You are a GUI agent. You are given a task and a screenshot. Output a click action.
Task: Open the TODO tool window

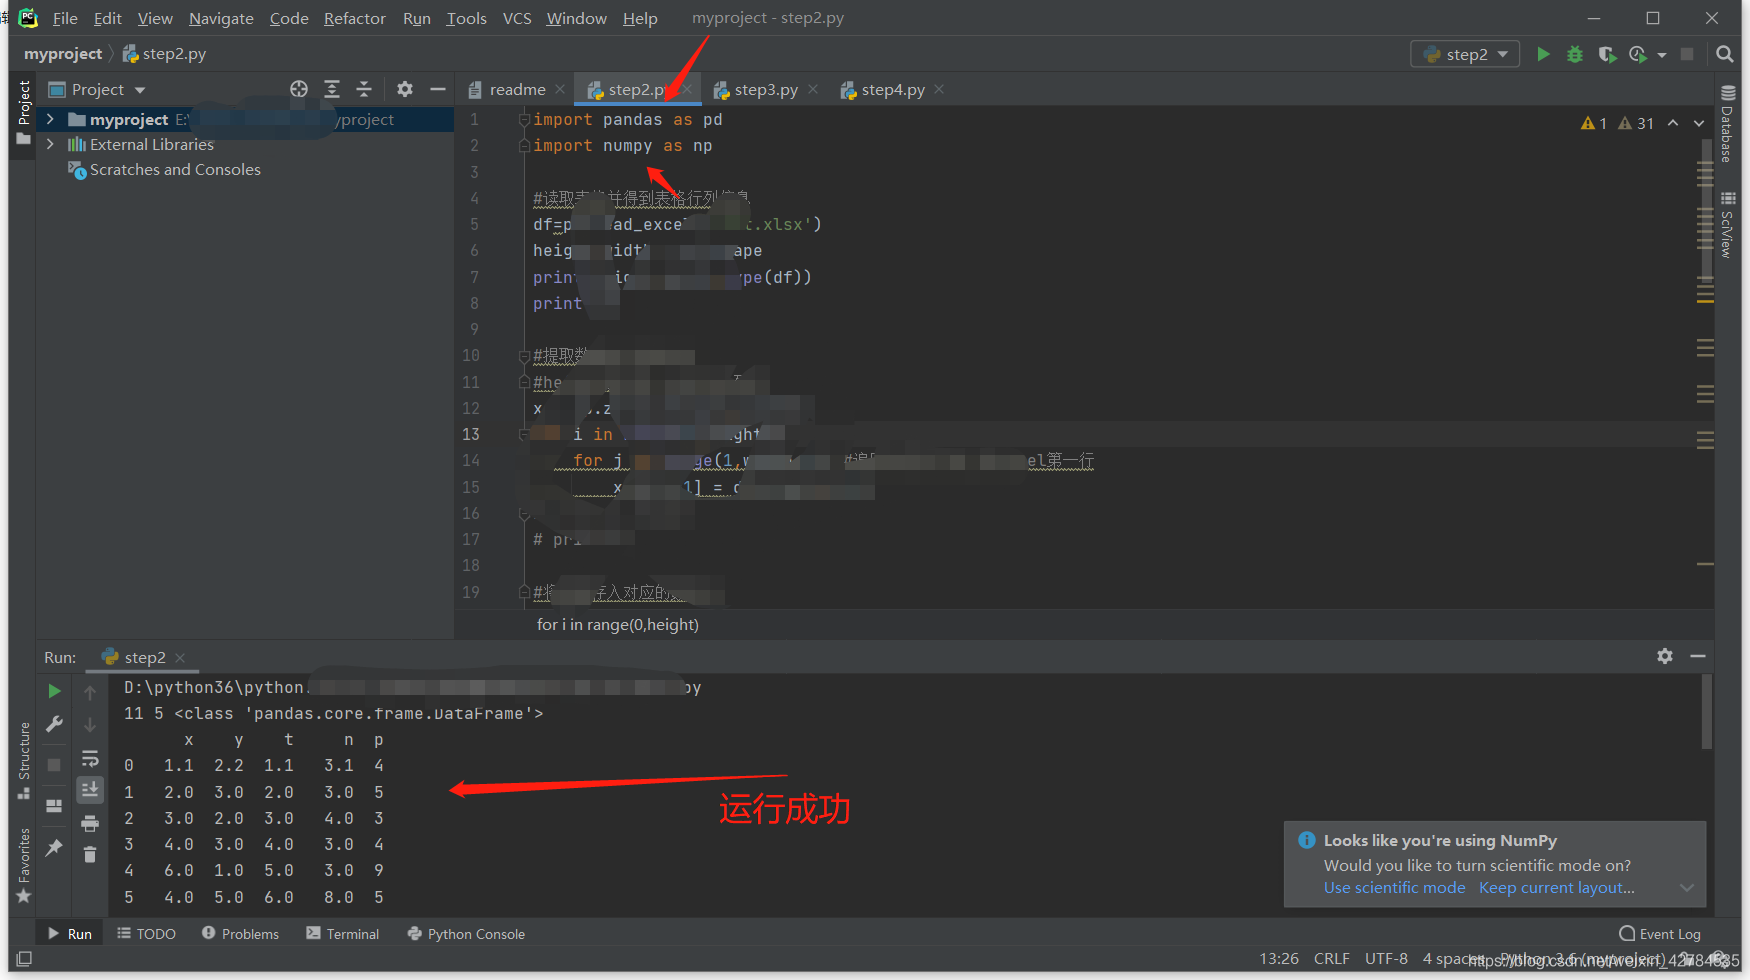pos(146,934)
